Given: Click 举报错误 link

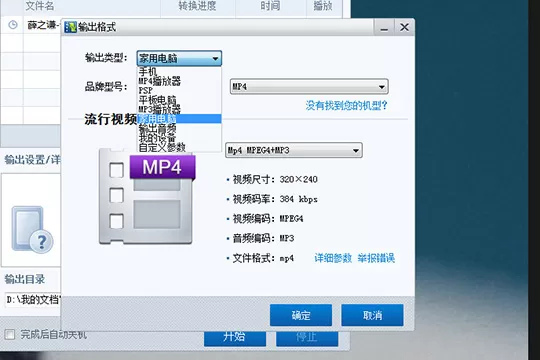Looking at the screenshot, I should pyautogui.click(x=376, y=258).
